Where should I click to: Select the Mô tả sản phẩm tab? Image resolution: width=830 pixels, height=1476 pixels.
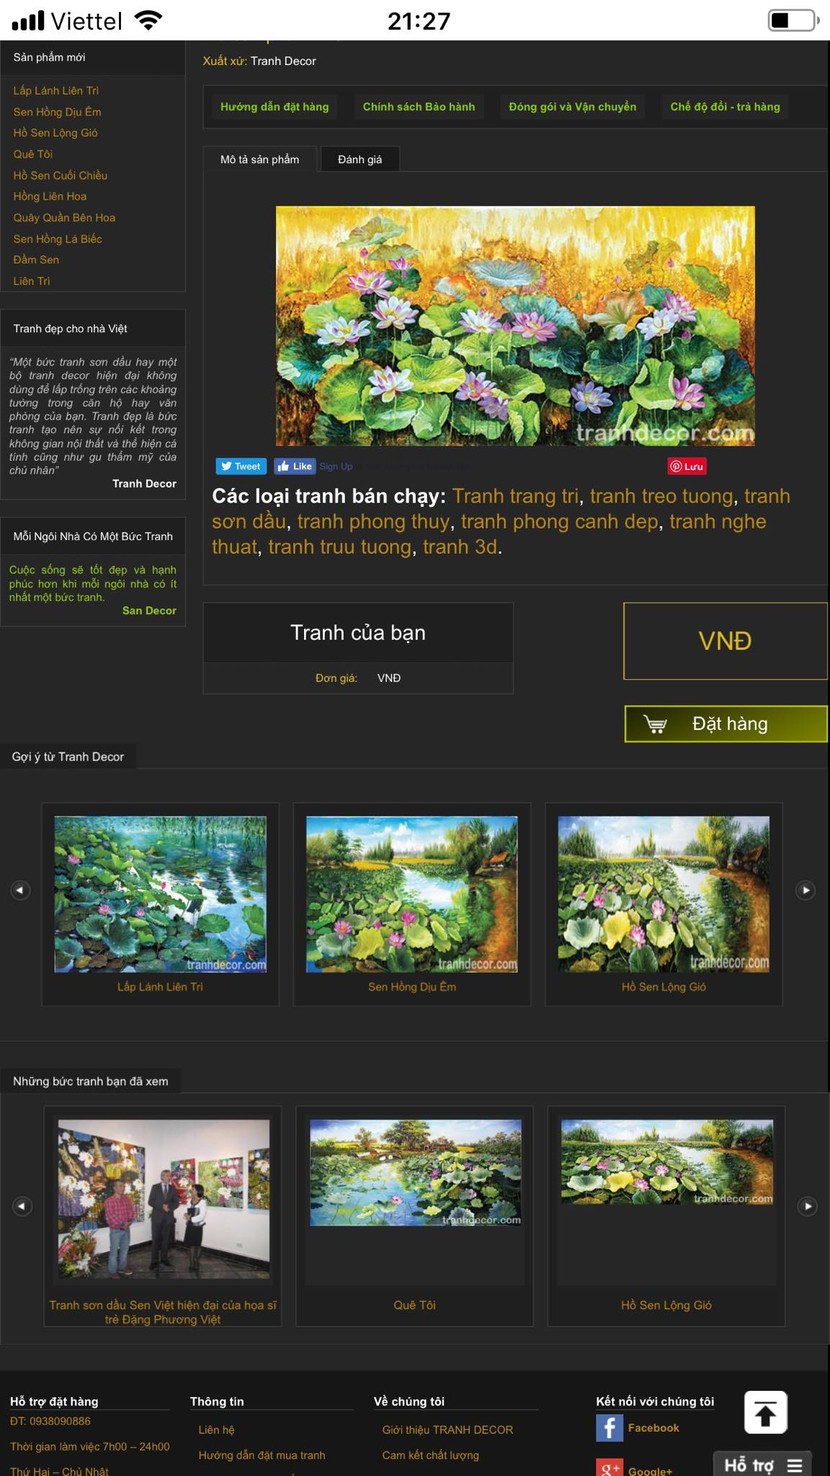click(260, 159)
